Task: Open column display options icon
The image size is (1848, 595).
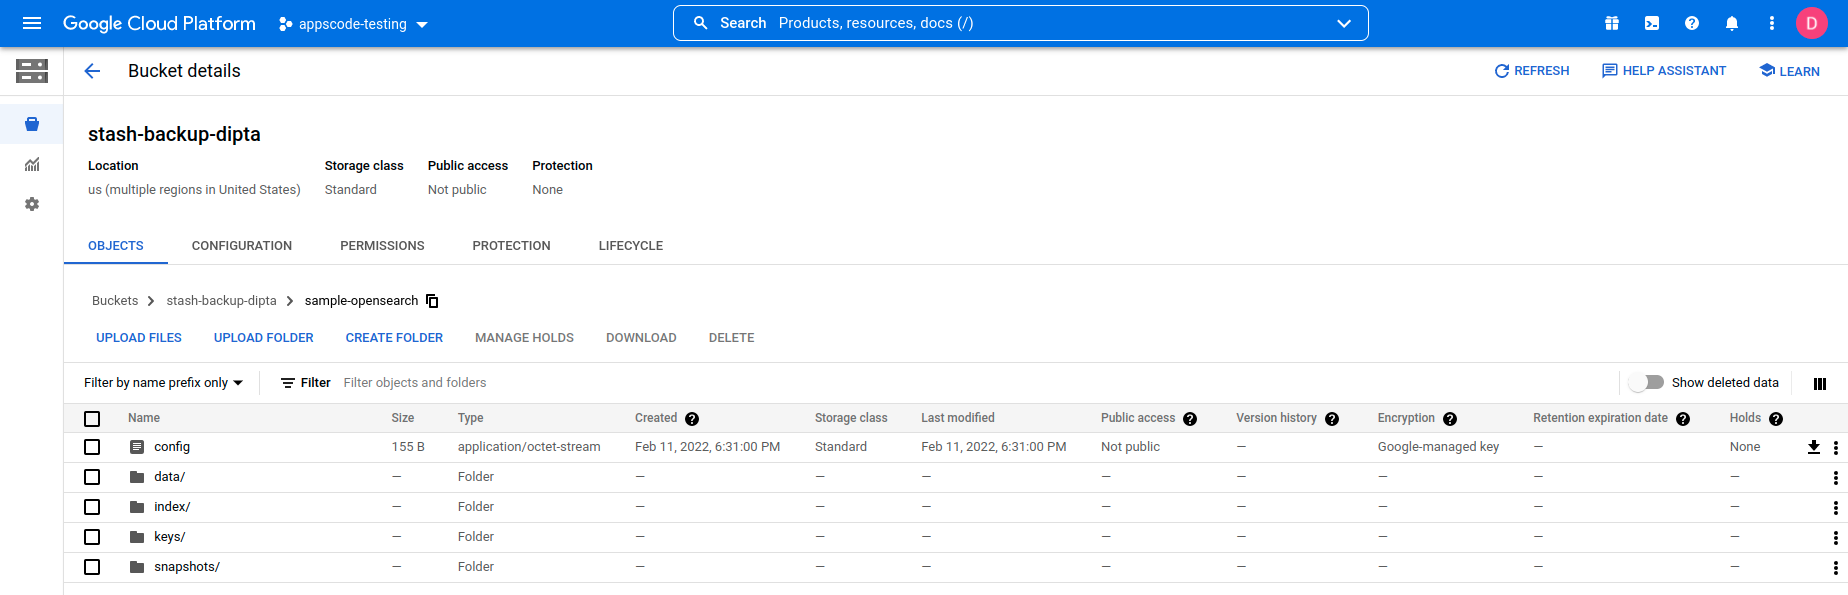Action: [x=1820, y=383]
